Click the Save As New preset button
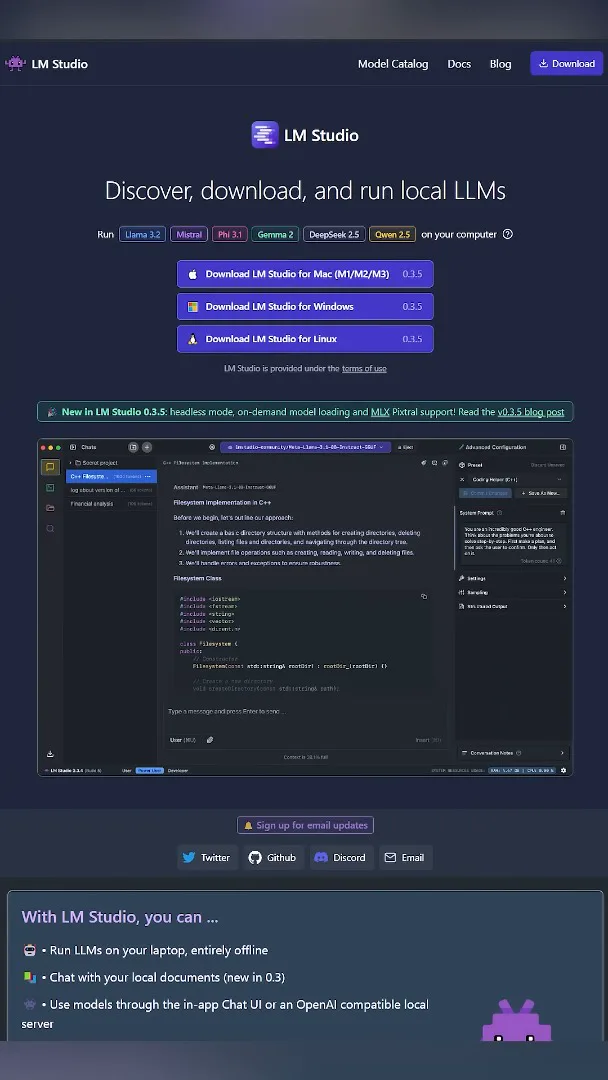 click(541, 493)
